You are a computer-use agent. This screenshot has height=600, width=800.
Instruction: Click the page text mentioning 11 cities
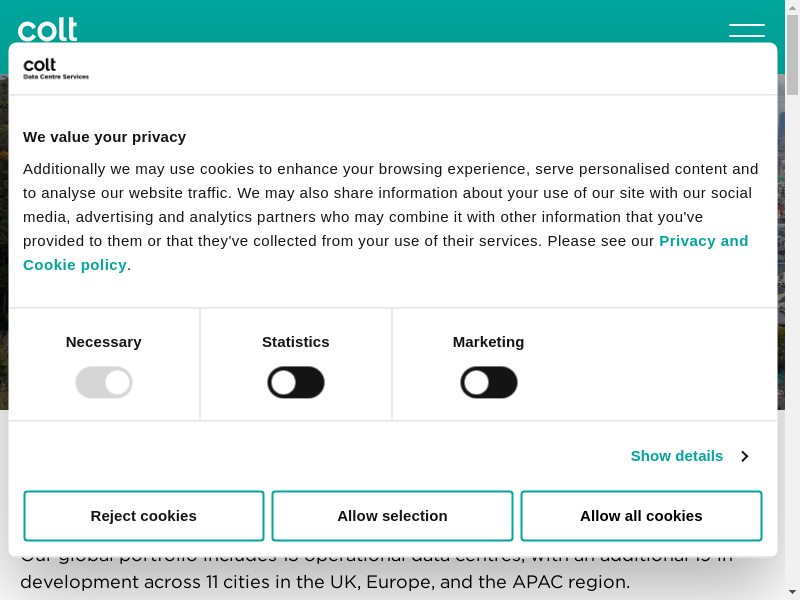[325, 582]
